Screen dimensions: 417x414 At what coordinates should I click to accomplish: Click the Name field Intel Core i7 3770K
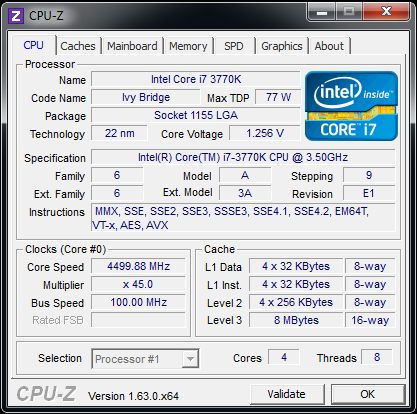click(x=196, y=79)
